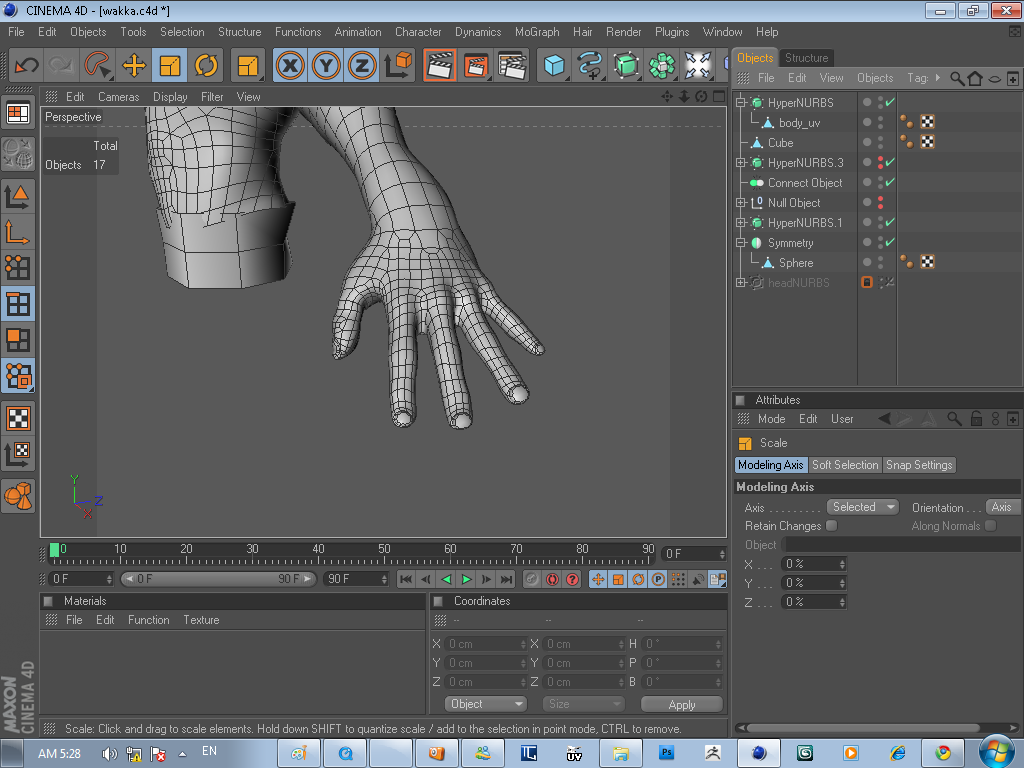Add a Cube primitive object
Viewport: 1024px width, 768px height.
[554, 65]
